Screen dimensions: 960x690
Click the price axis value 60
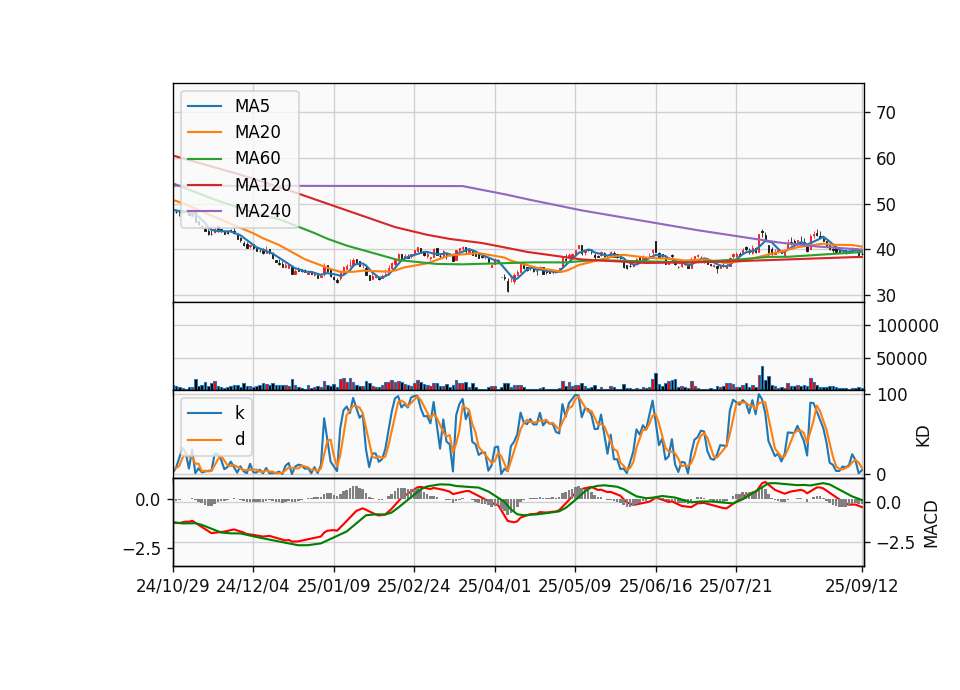(886, 159)
